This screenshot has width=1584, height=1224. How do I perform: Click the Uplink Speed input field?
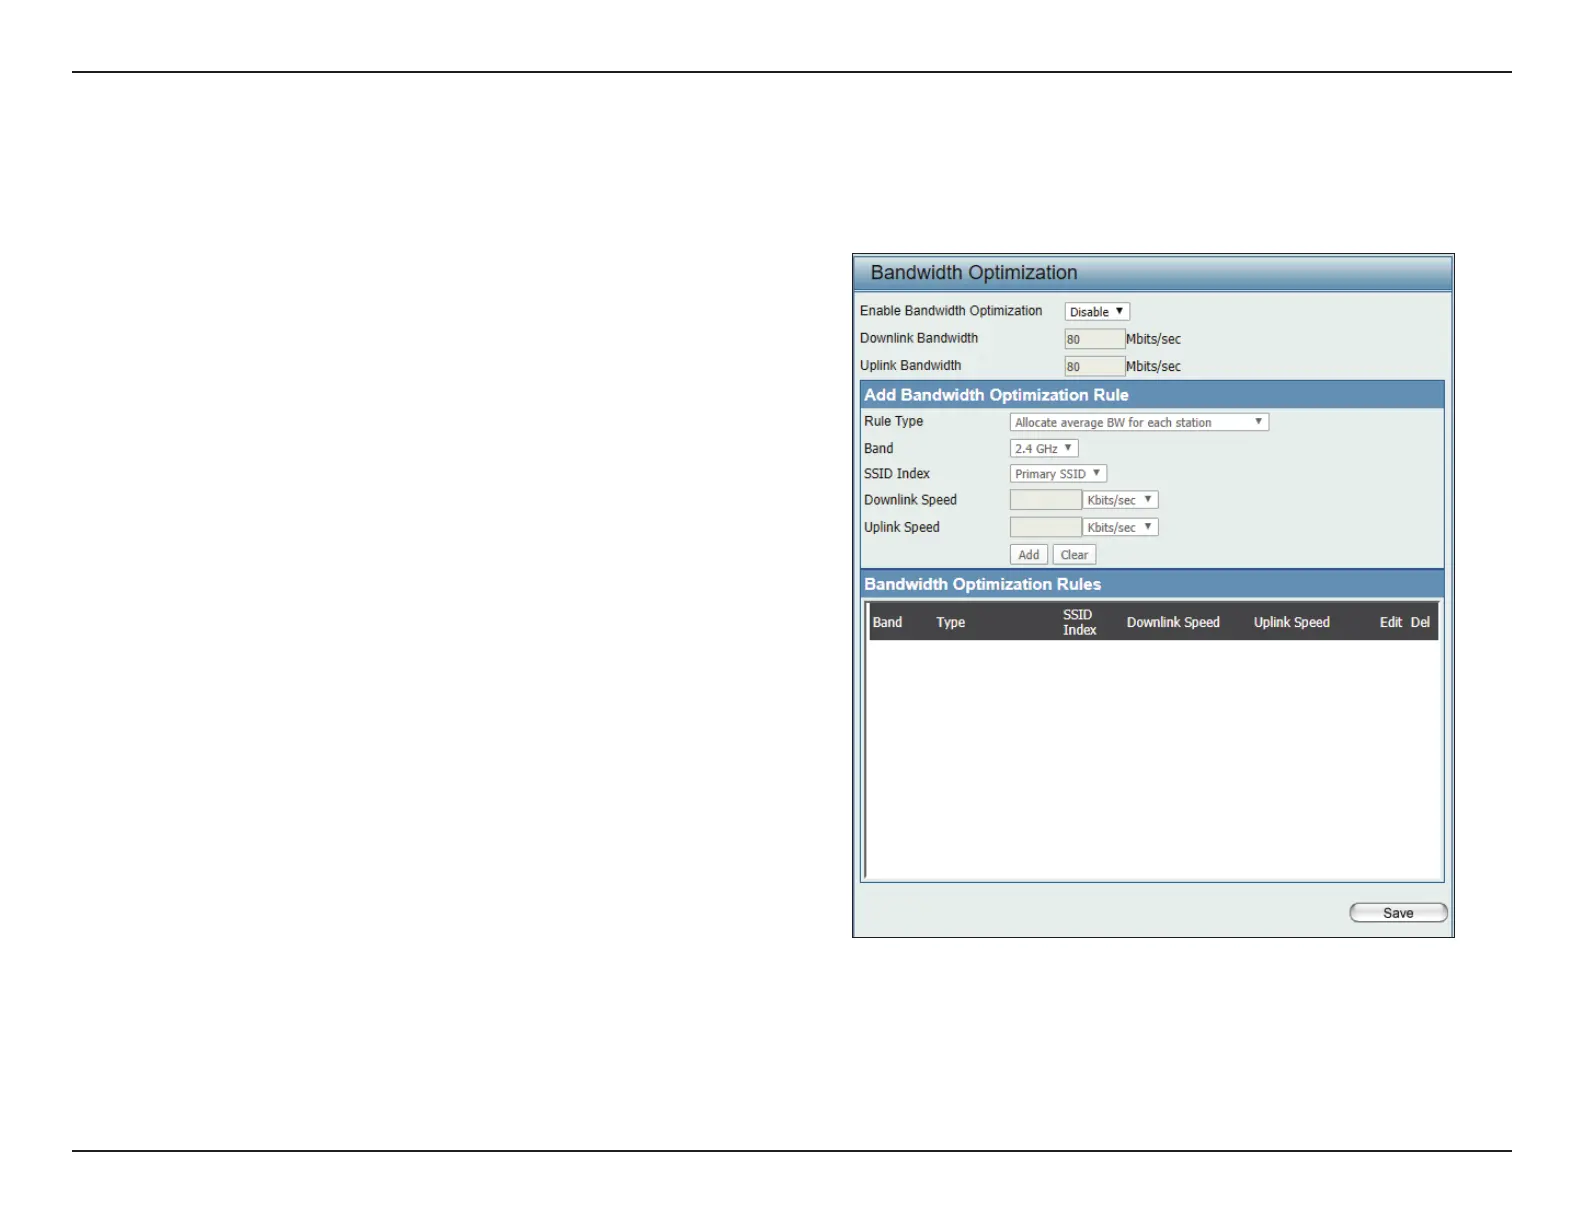1045,527
